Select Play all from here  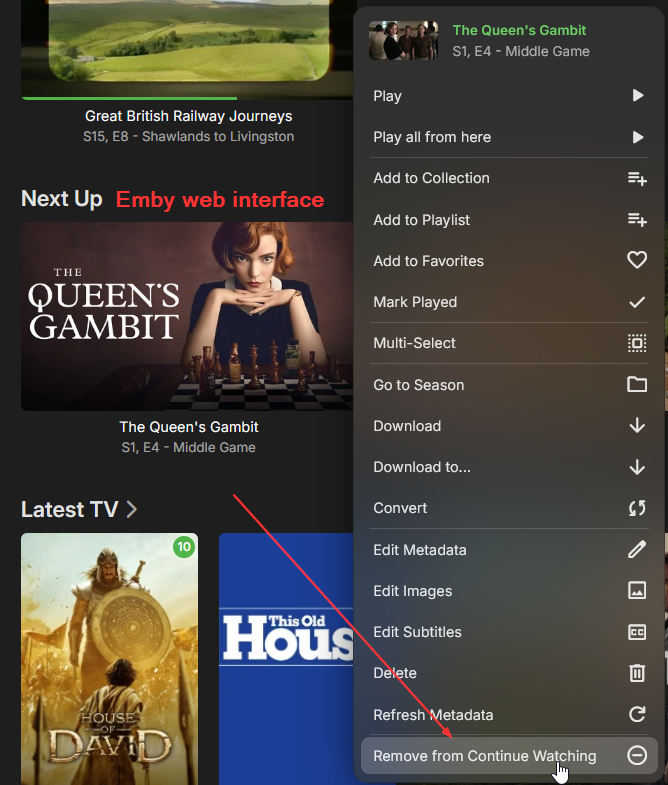509,137
